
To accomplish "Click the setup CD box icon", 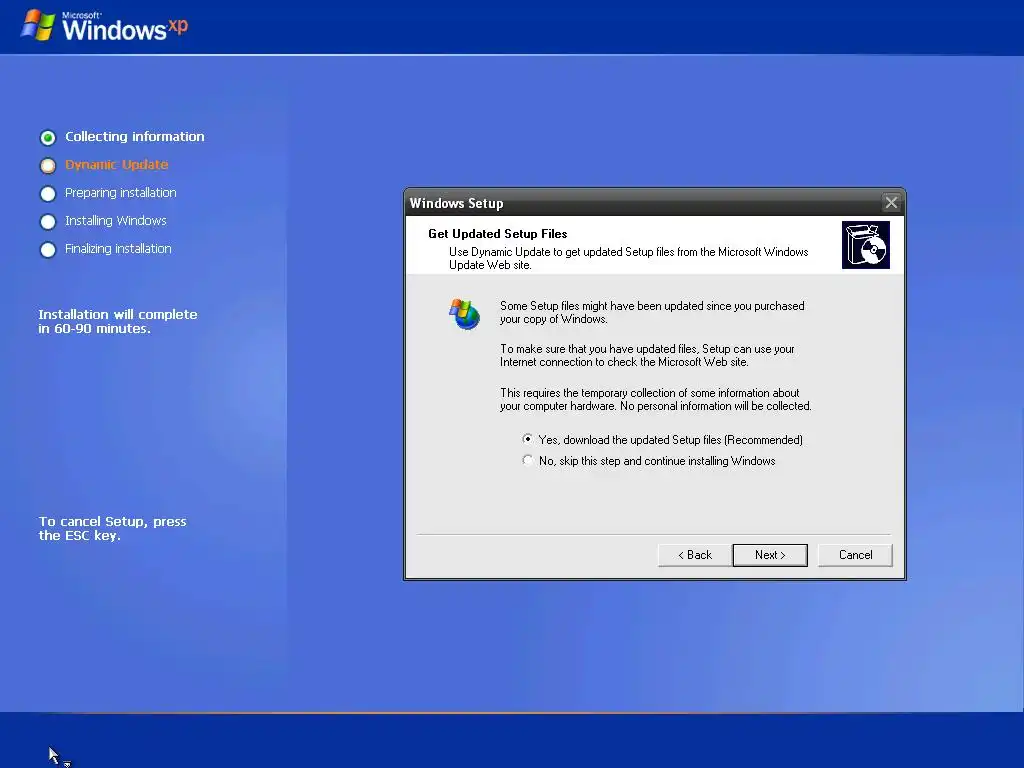I will click(x=865, y=245).
